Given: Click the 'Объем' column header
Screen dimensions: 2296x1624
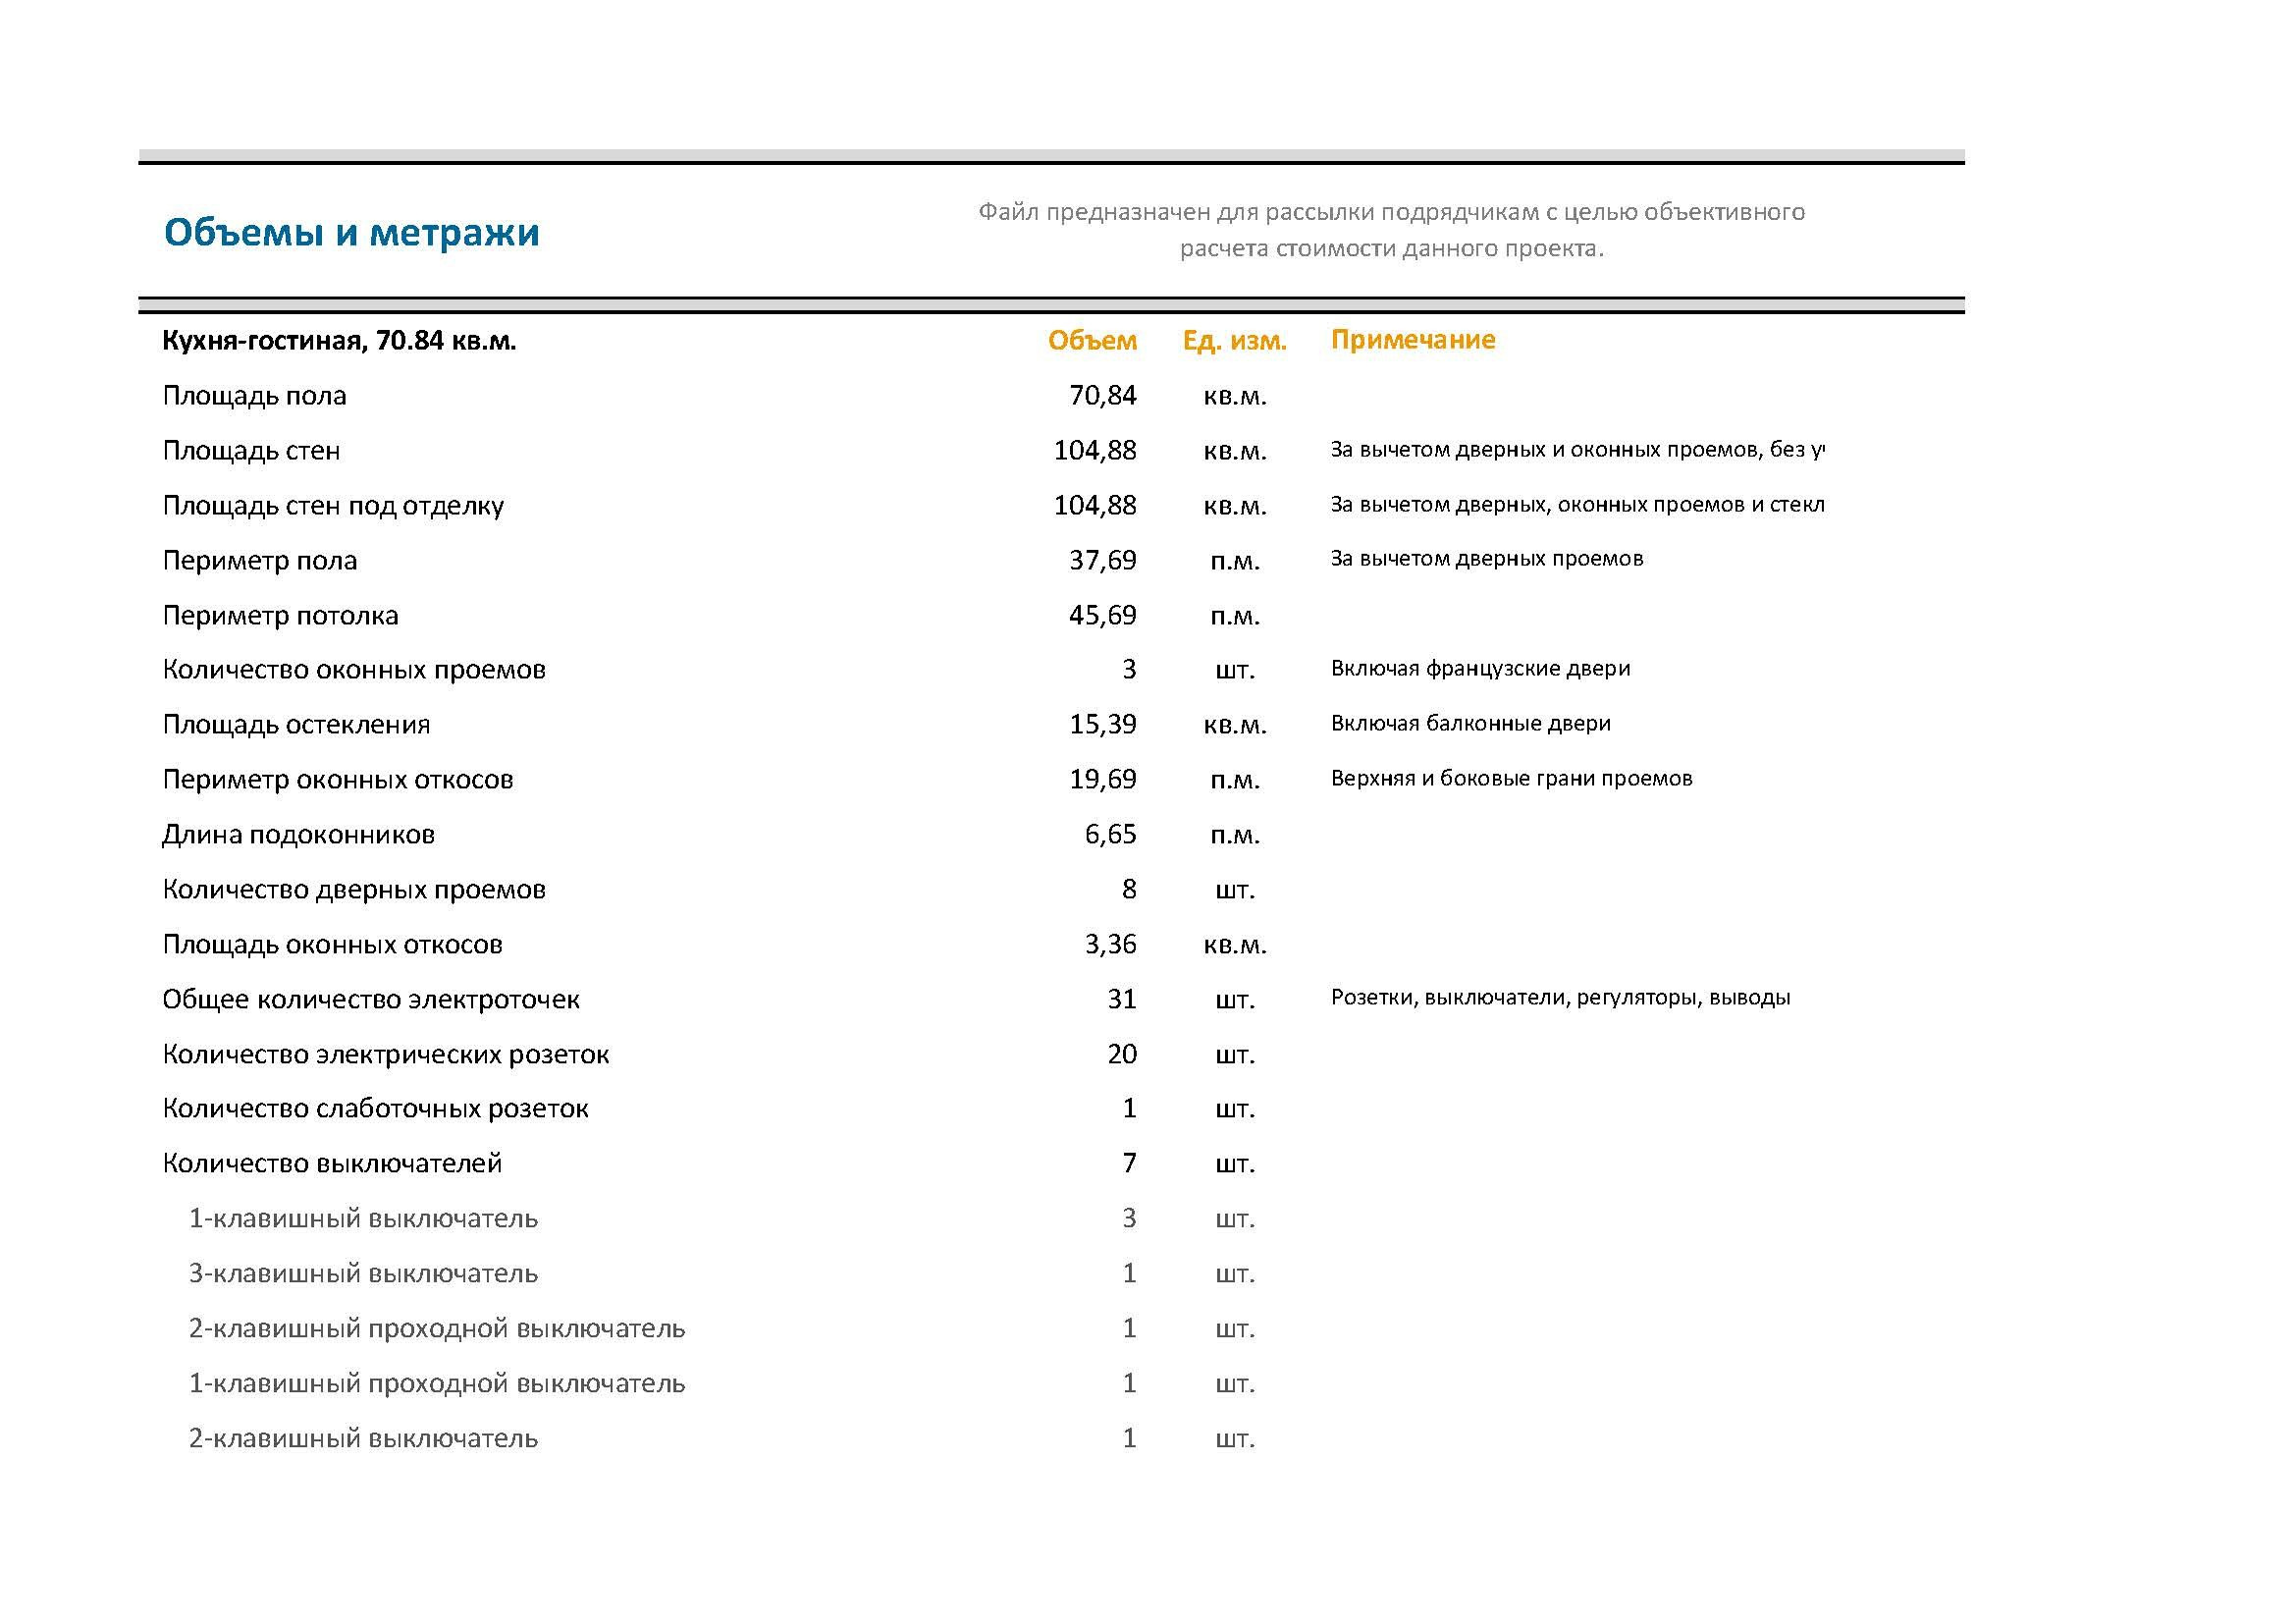Looking at the screenshot, I should [1092, 341].
